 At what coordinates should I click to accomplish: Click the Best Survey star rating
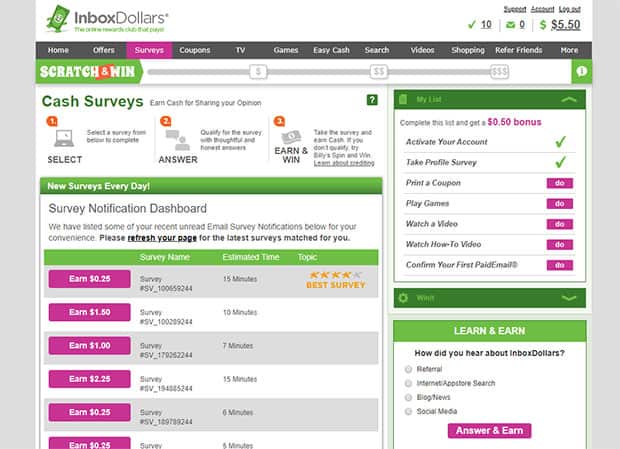tap(335, 275)
